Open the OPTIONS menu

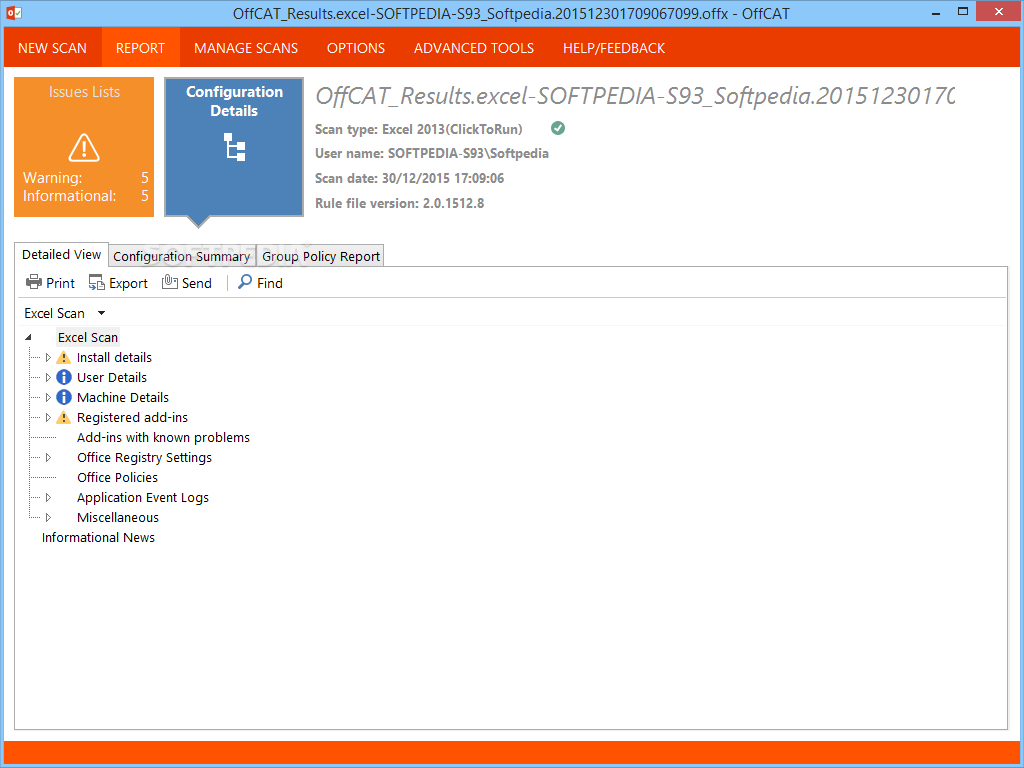356,48
